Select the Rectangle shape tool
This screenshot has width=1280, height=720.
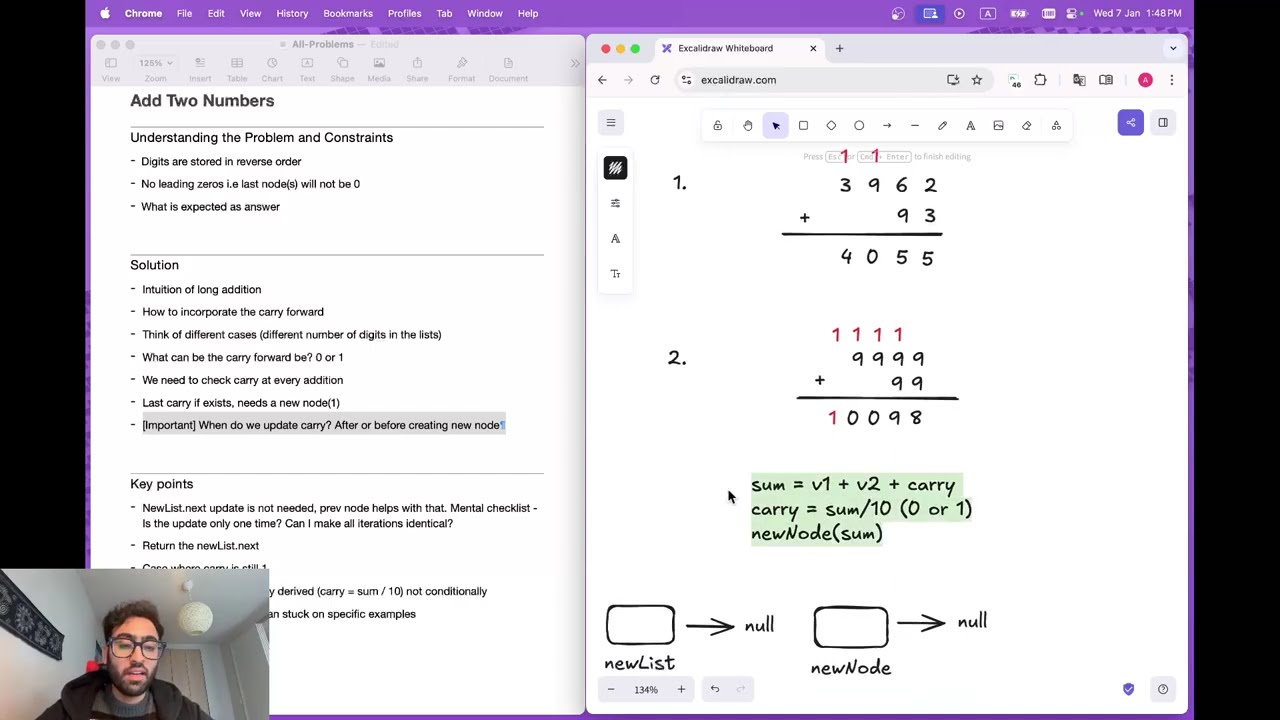(x=803, y=126)
